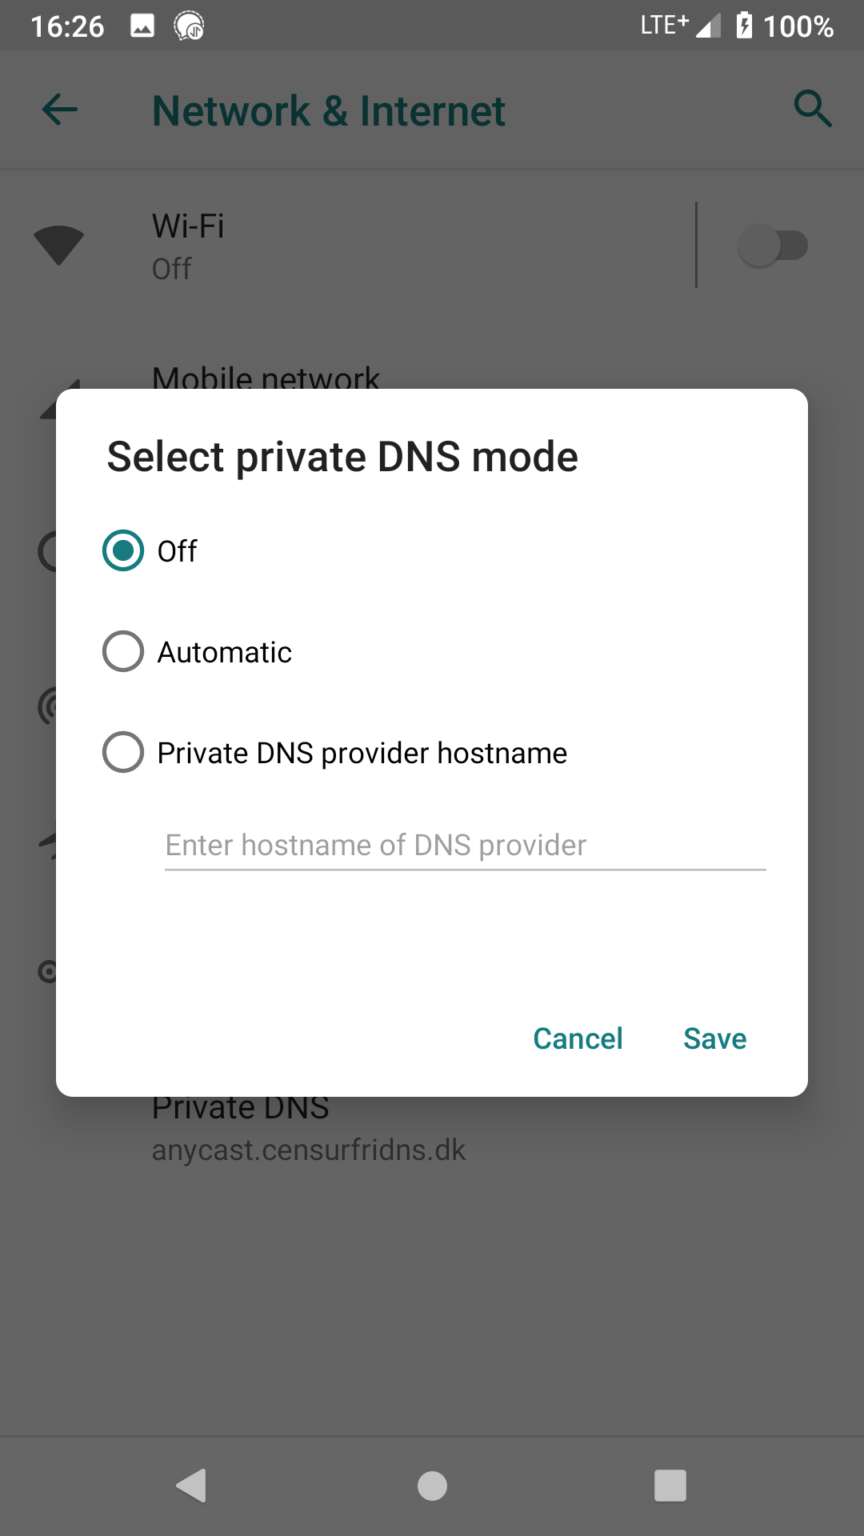This screenshot has height=1536, width=864.
Task: Select the Off DNS mode radio button
Action: (122, 550)
